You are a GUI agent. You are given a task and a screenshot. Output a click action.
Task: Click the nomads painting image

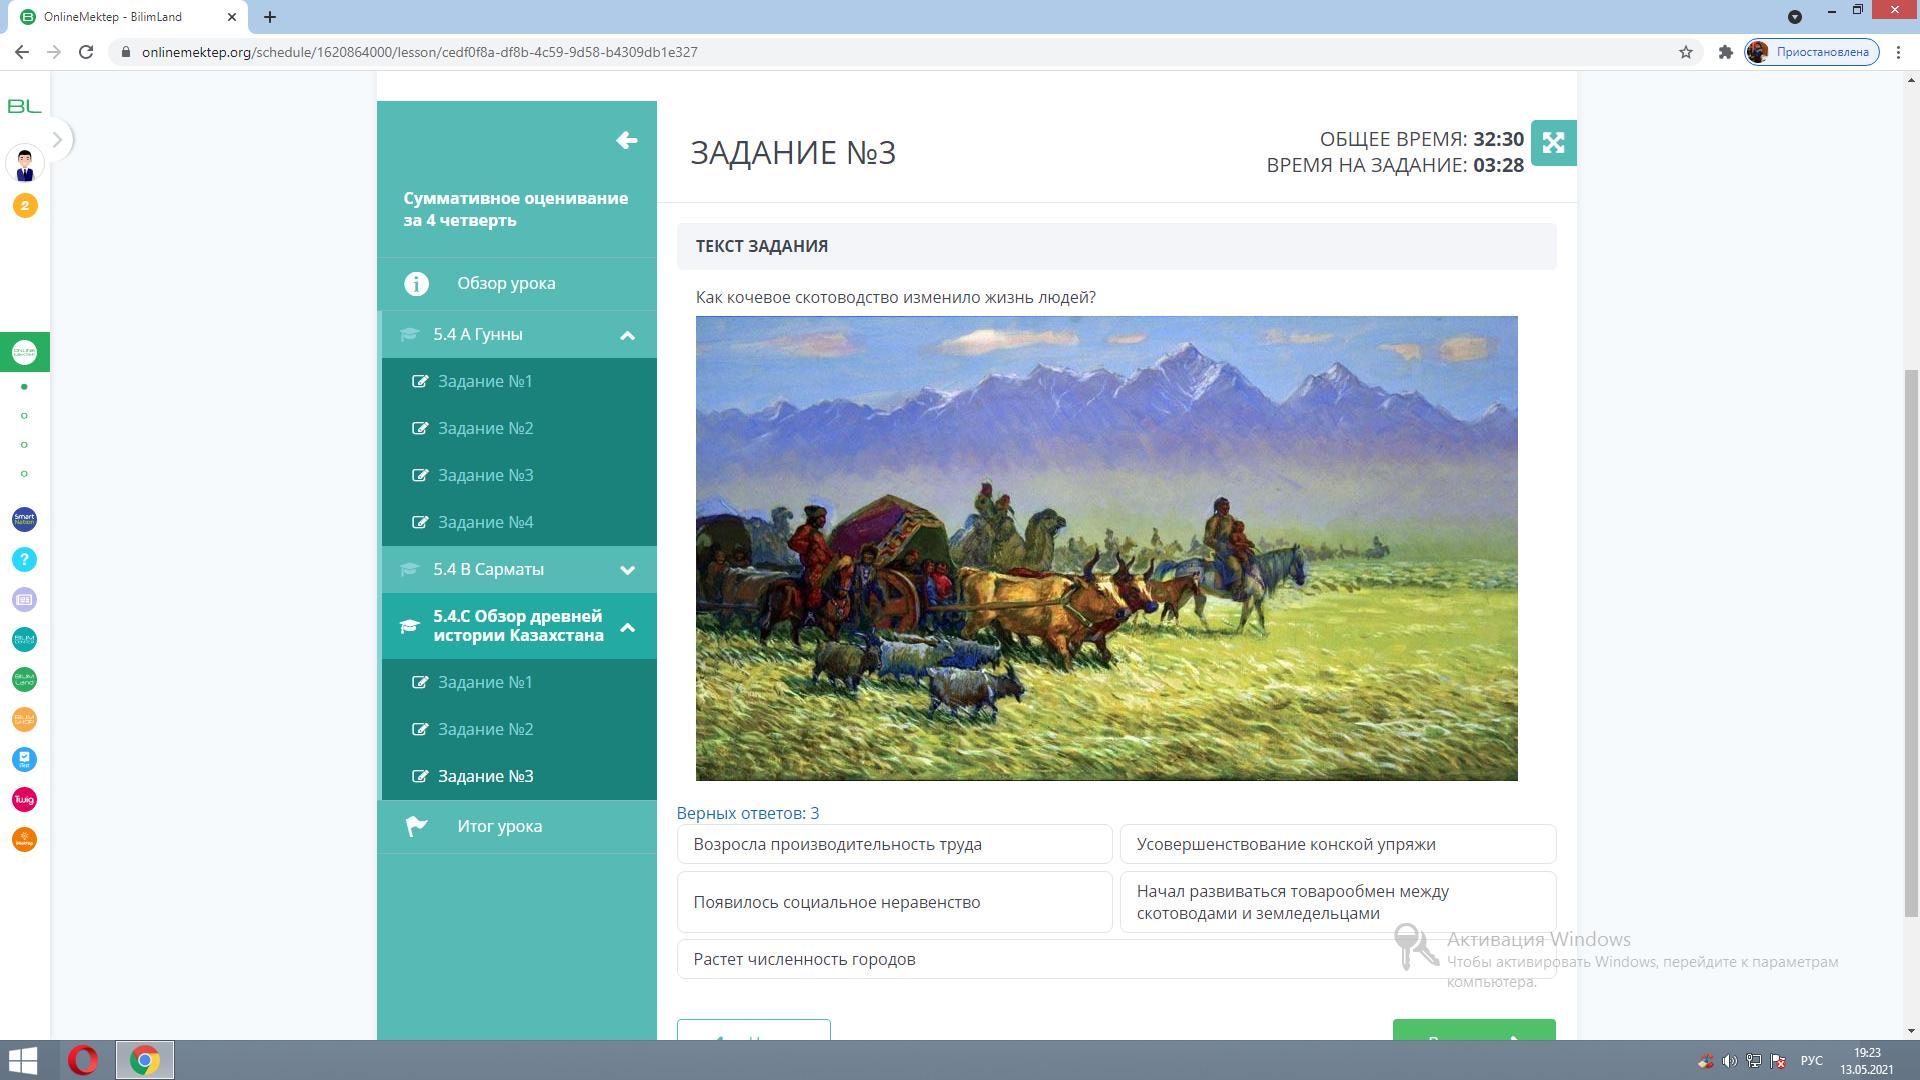click(x=1106, y=548)
